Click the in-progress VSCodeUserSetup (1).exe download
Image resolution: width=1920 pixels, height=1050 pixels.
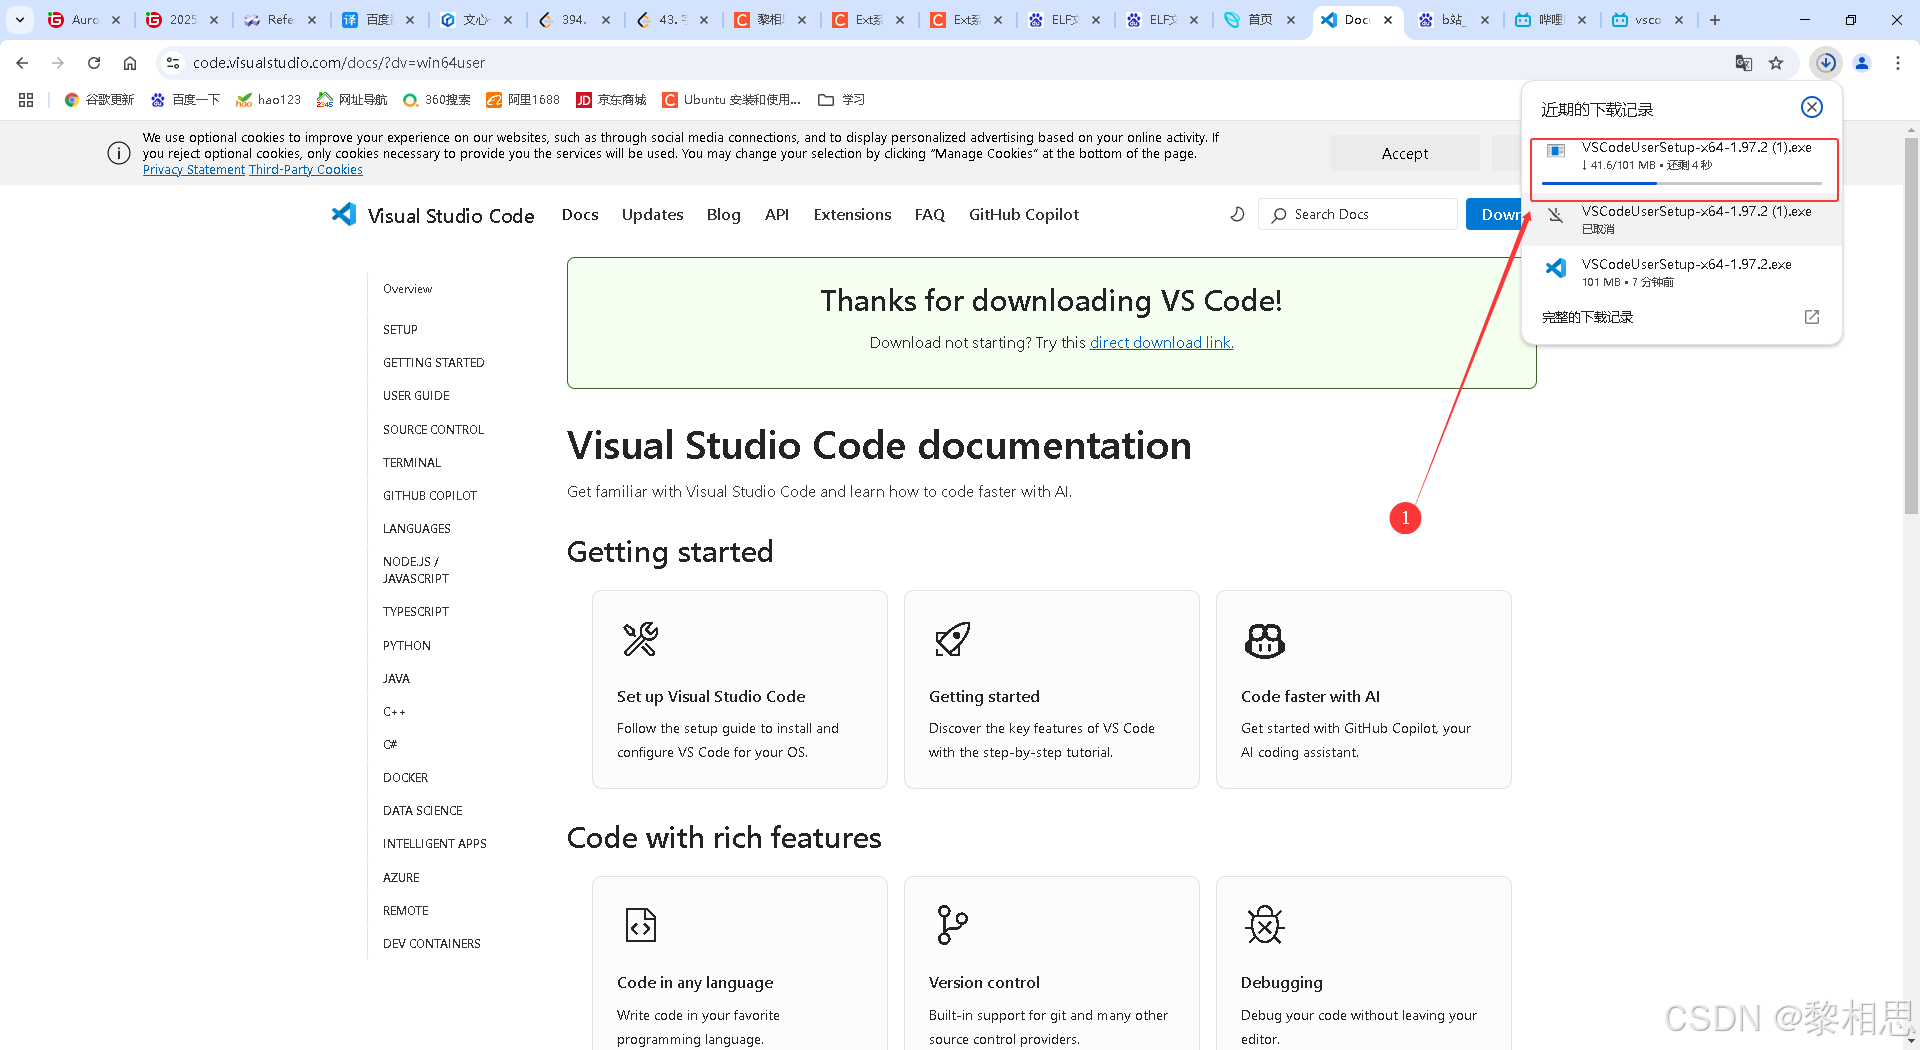pyautogui.click(x=1683, y=167)
